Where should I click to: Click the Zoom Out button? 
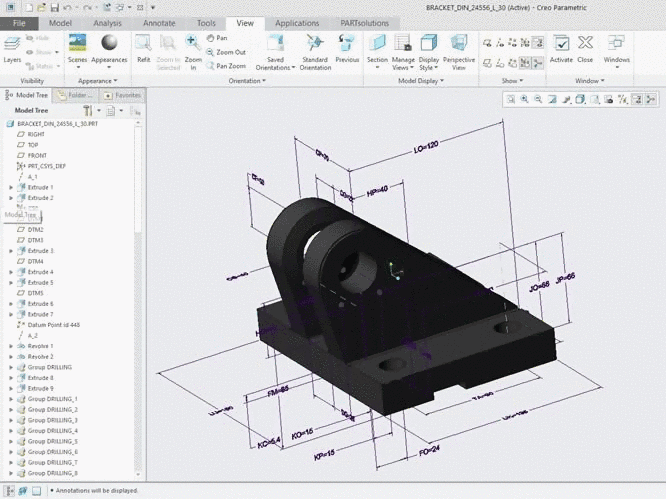(225, 52)
